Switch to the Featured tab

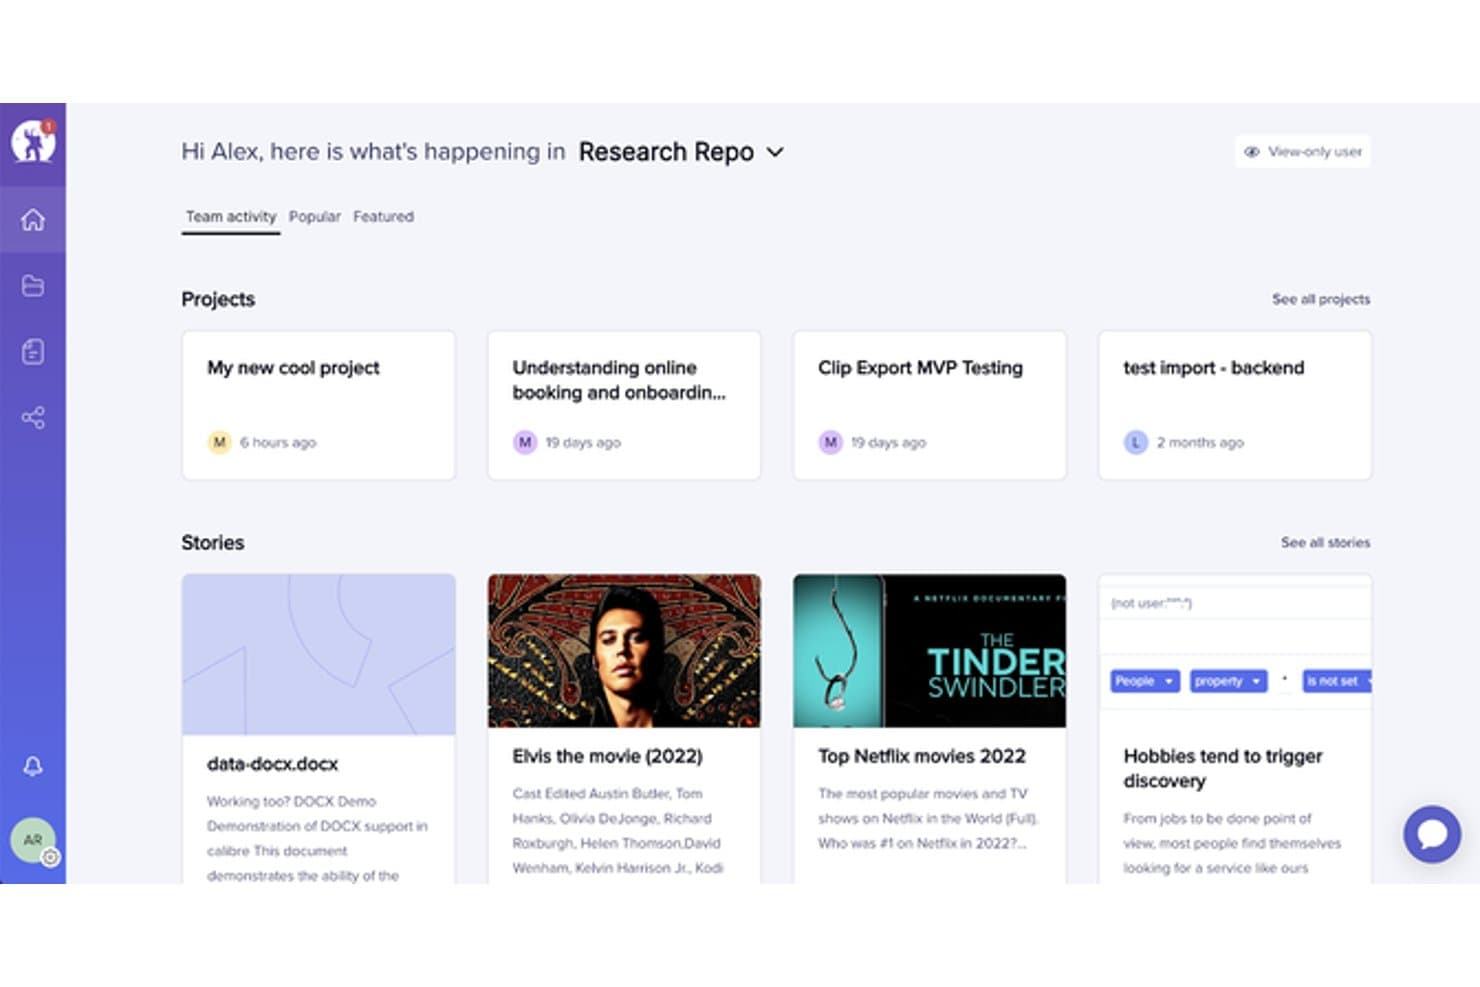(x=383, y=217)
